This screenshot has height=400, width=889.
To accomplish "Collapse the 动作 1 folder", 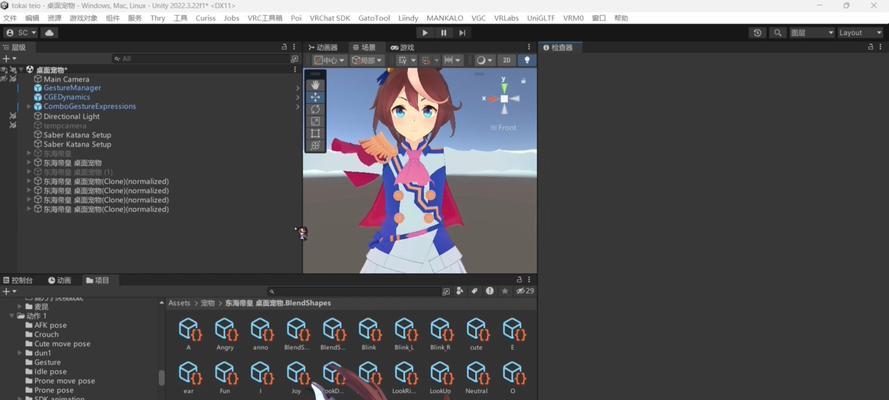I will click(12, 316).
